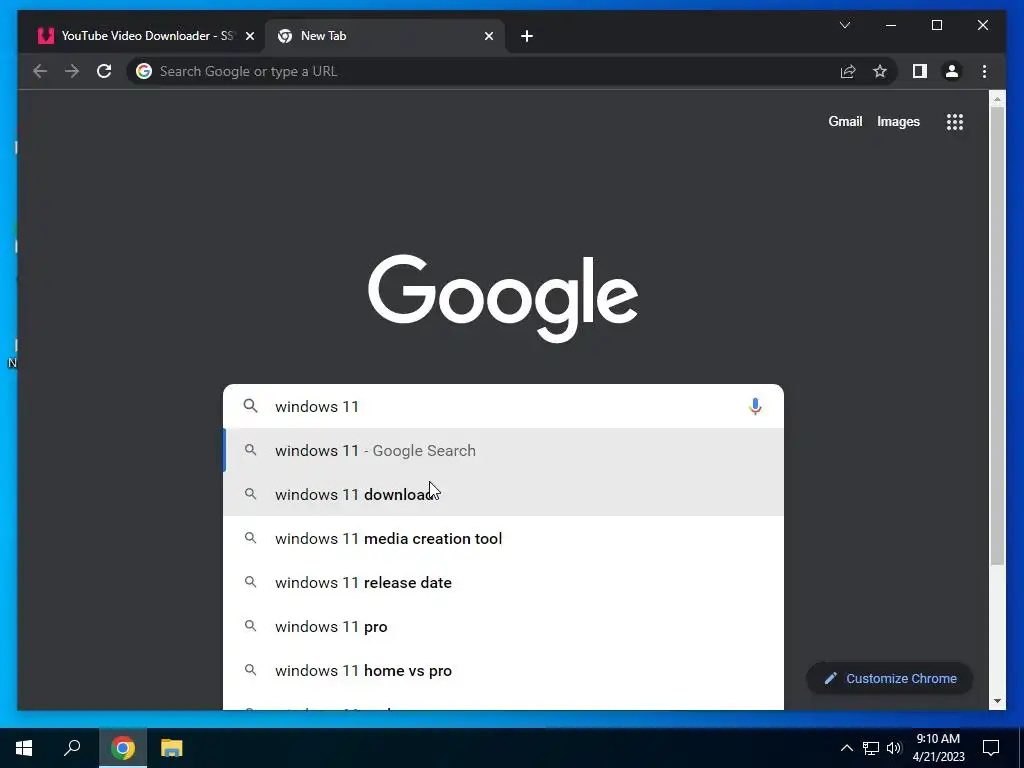1024x768 pixels.
Task: Choose the "windows 11 media creation tool" suggestion
Action: (x=503, y=539)
